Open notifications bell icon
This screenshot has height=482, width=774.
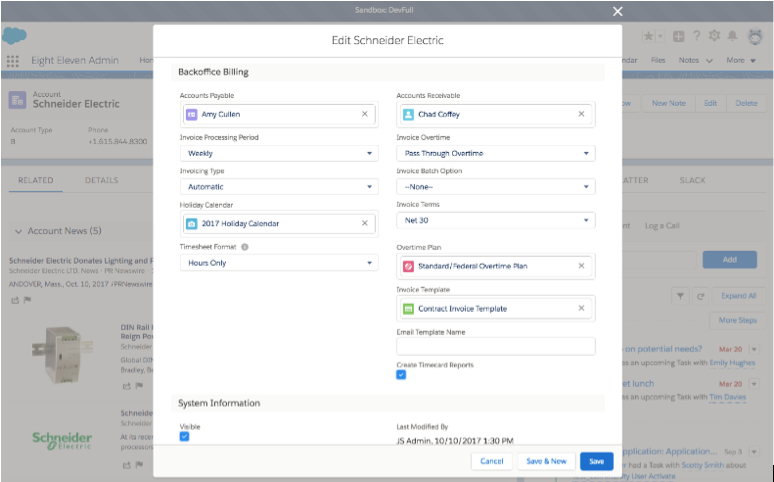click(733, 36)
